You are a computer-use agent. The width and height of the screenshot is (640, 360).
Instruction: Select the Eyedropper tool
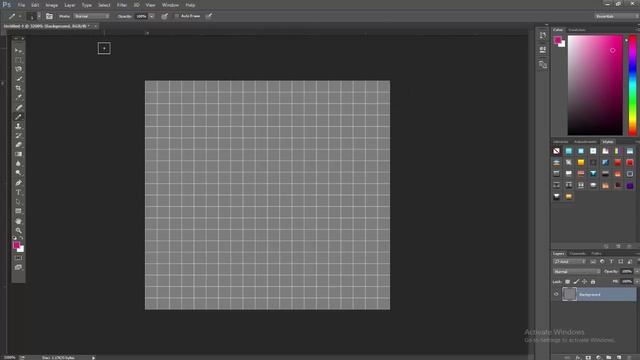[18, 98]
